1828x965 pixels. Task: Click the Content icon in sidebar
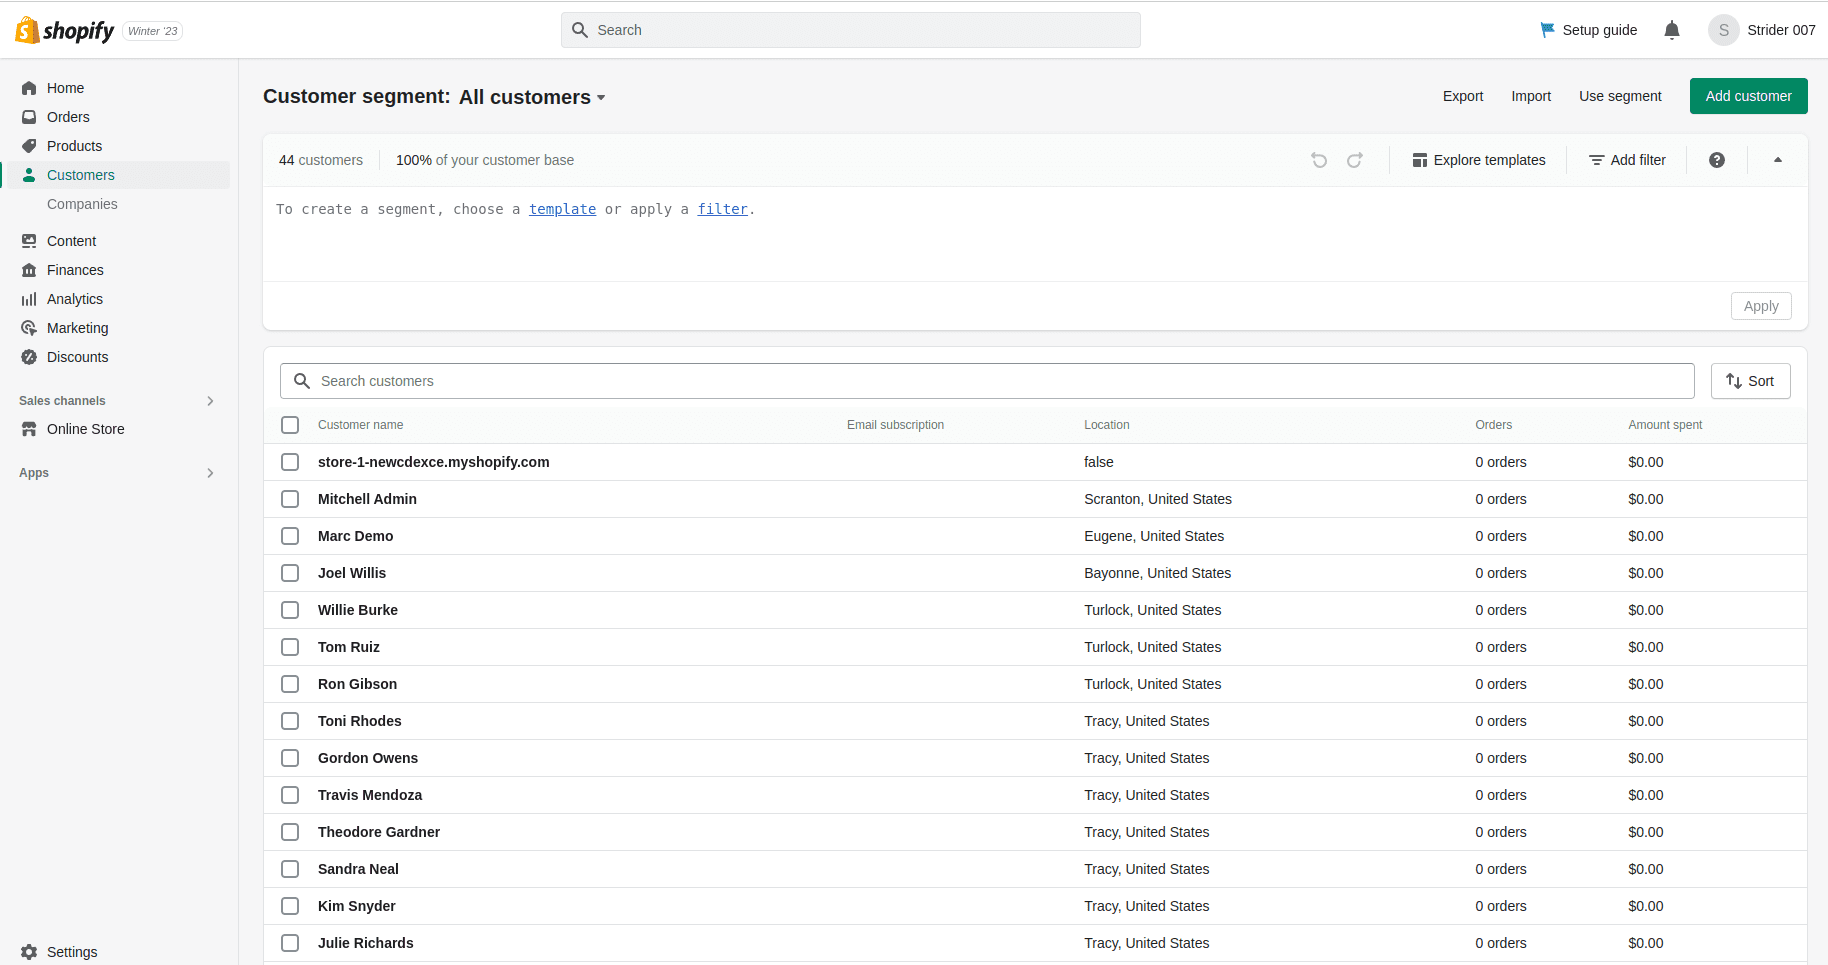click(x=29, y=241)
